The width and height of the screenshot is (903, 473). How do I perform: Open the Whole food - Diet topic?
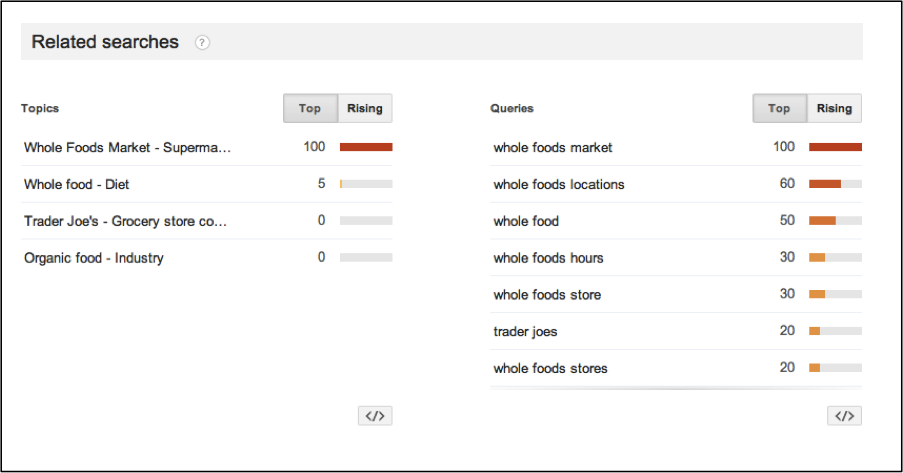coord(77,184)
